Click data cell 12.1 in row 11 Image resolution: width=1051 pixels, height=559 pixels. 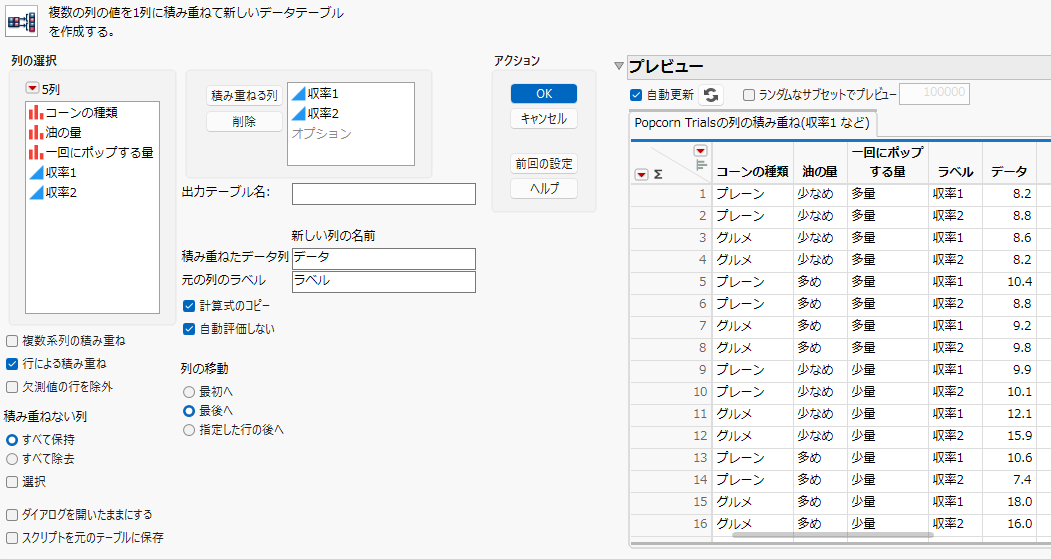point(1009,414)
